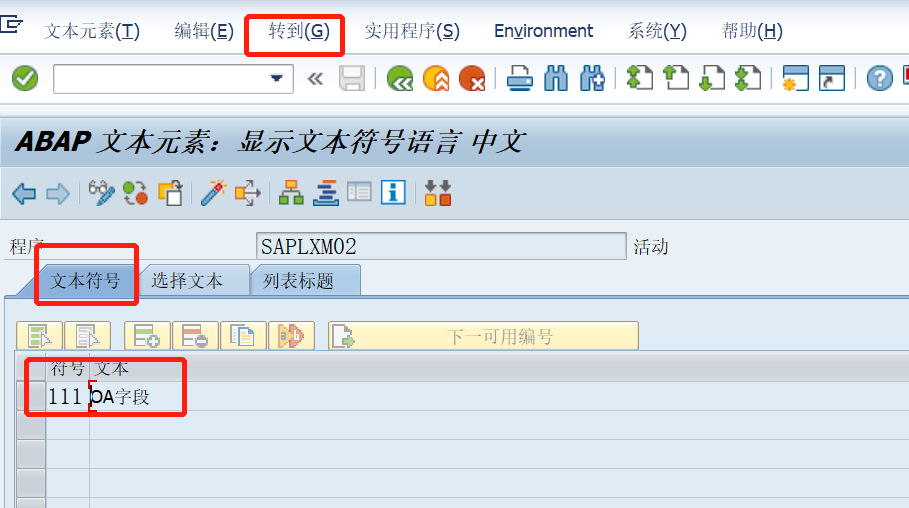
Task: Open the Environment menu
Action: pyautogui.click(x=543, y=31)
